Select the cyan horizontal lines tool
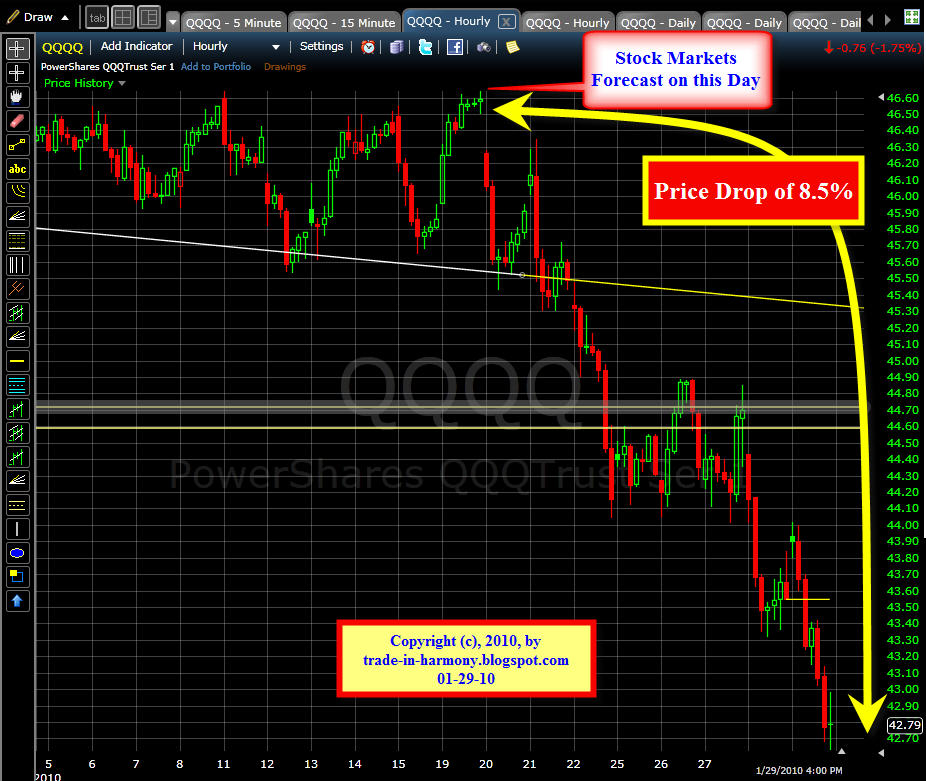 tap(17, 385)
